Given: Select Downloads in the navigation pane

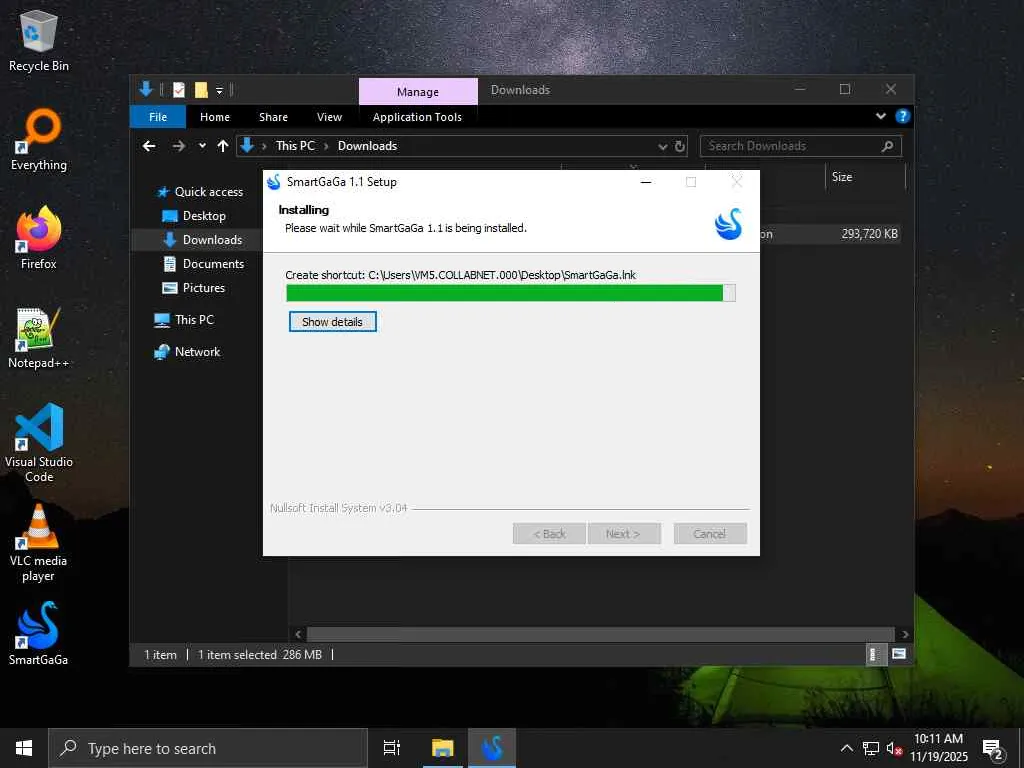Looking at the screenshot, I should 202,240.
